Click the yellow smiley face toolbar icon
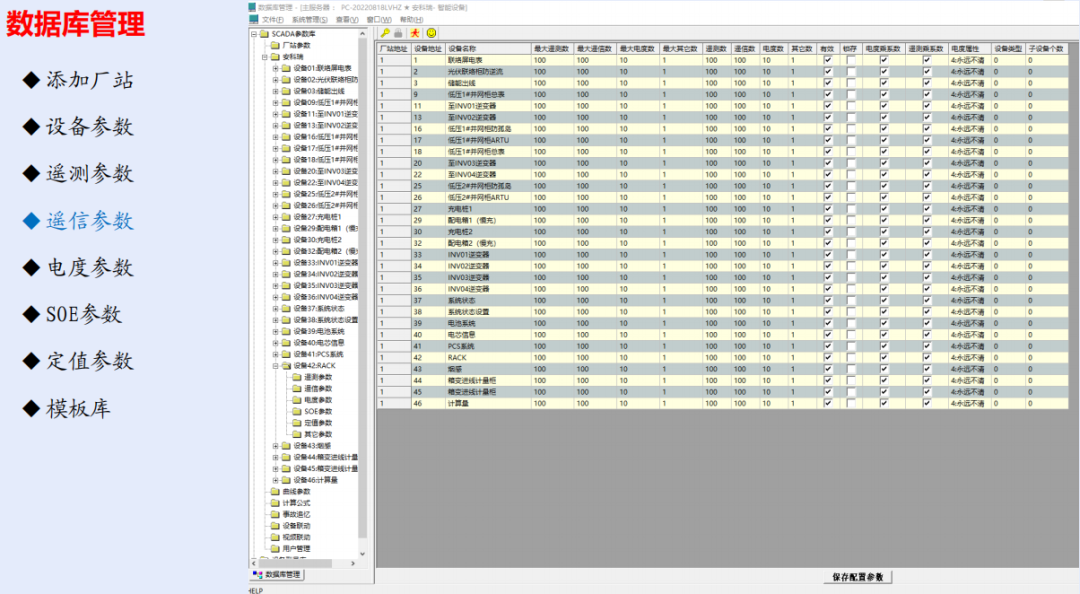Screen dimensions: 1080x594 (x=431, y=33)
